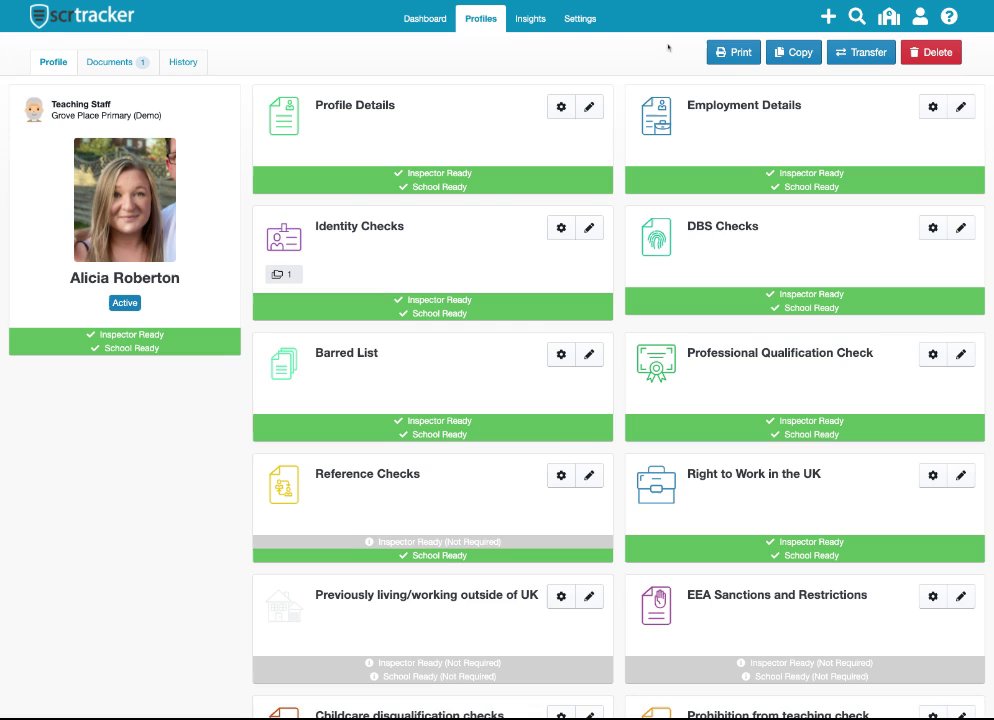
Task: Go to the Dashboard menu
Action: pos(425,19)
